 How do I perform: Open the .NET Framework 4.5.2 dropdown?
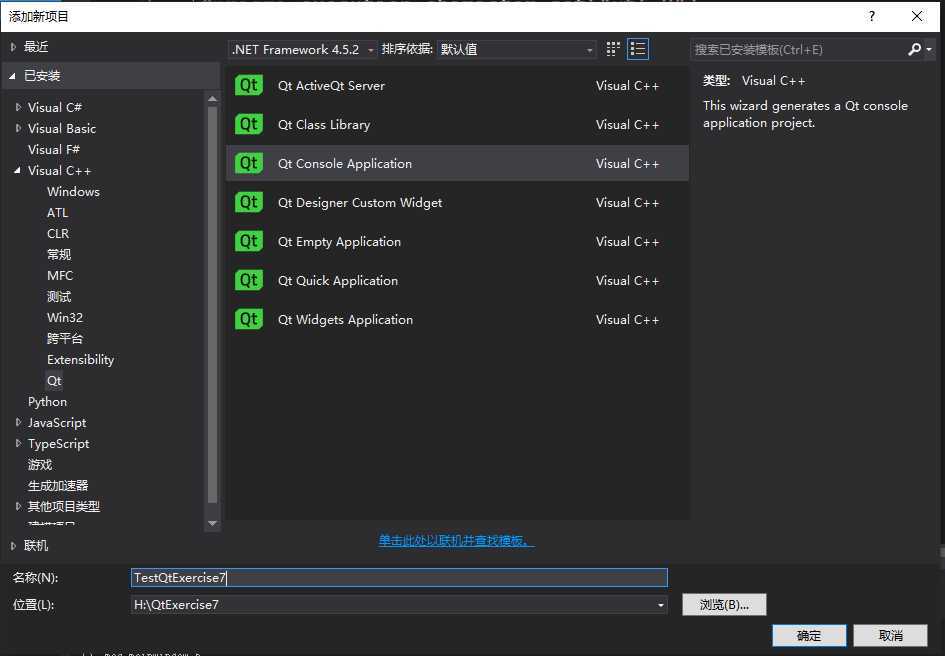pos(303,49)
